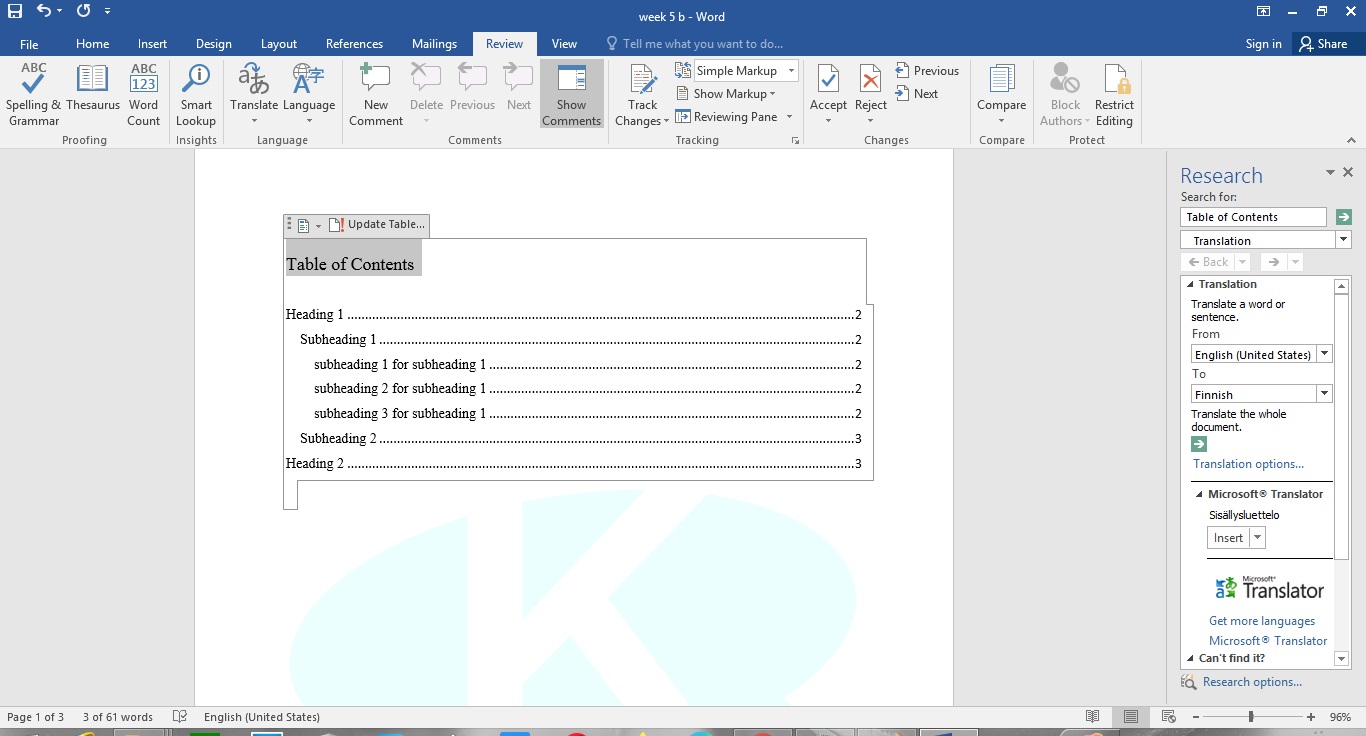Open the Thesaurus tool
The image size is (1366, 736).
pyautogui.click(x=93, y=88)
